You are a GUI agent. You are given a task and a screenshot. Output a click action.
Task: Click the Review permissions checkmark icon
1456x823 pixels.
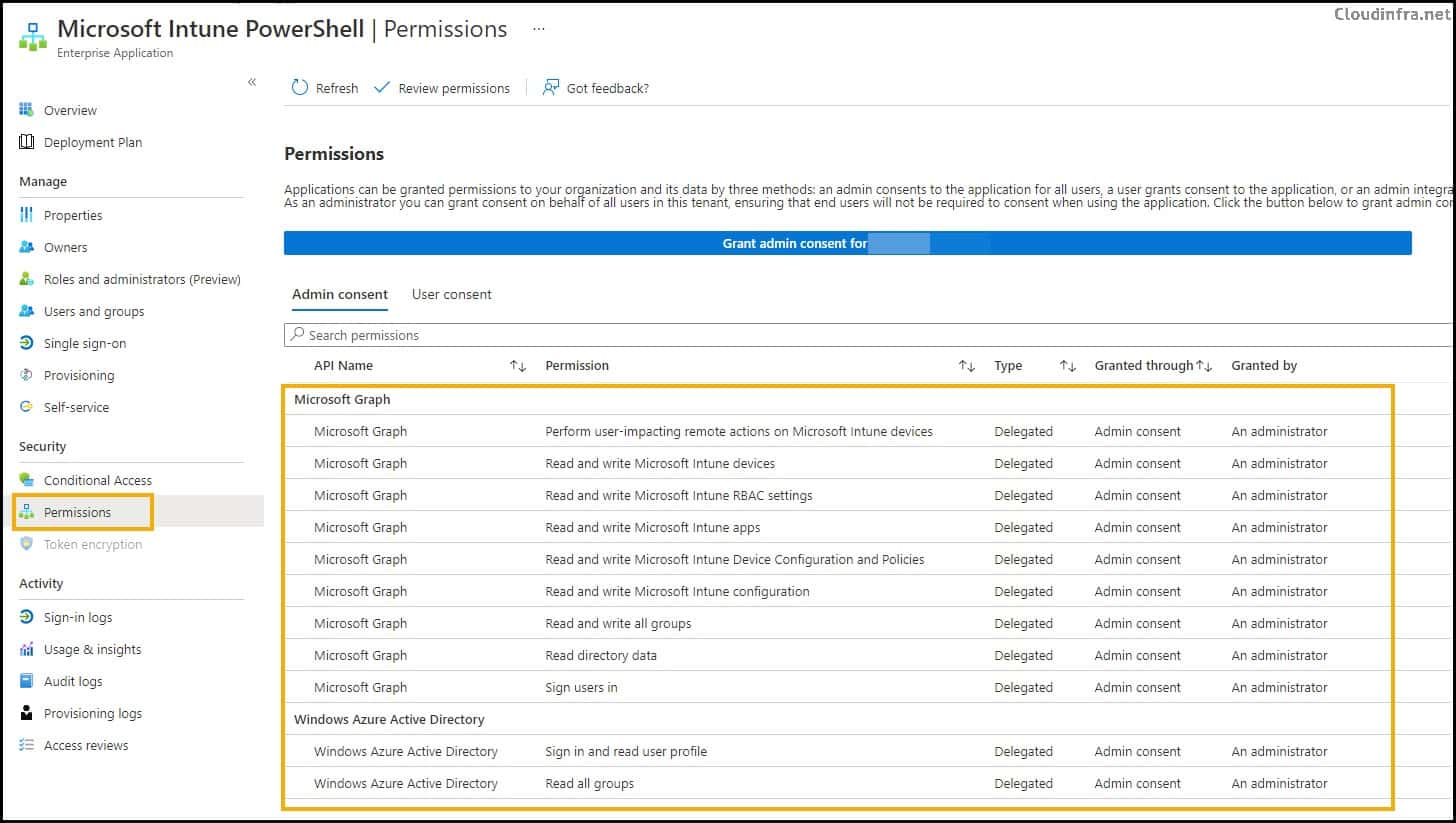(381, 88)
